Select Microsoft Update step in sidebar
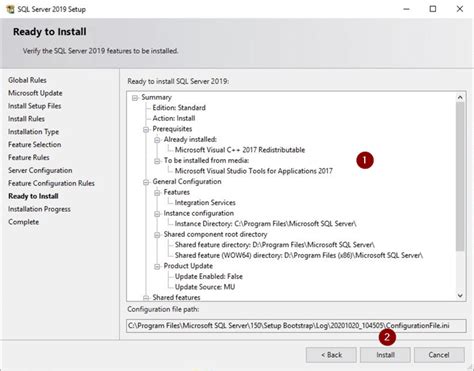 tap(35, 93)
